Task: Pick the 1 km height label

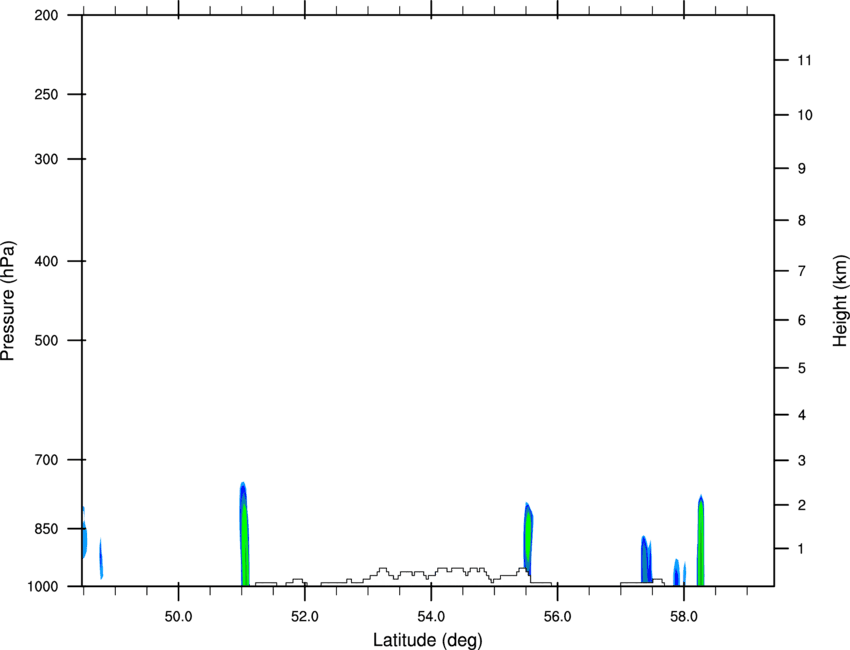Action: [802, 549]
